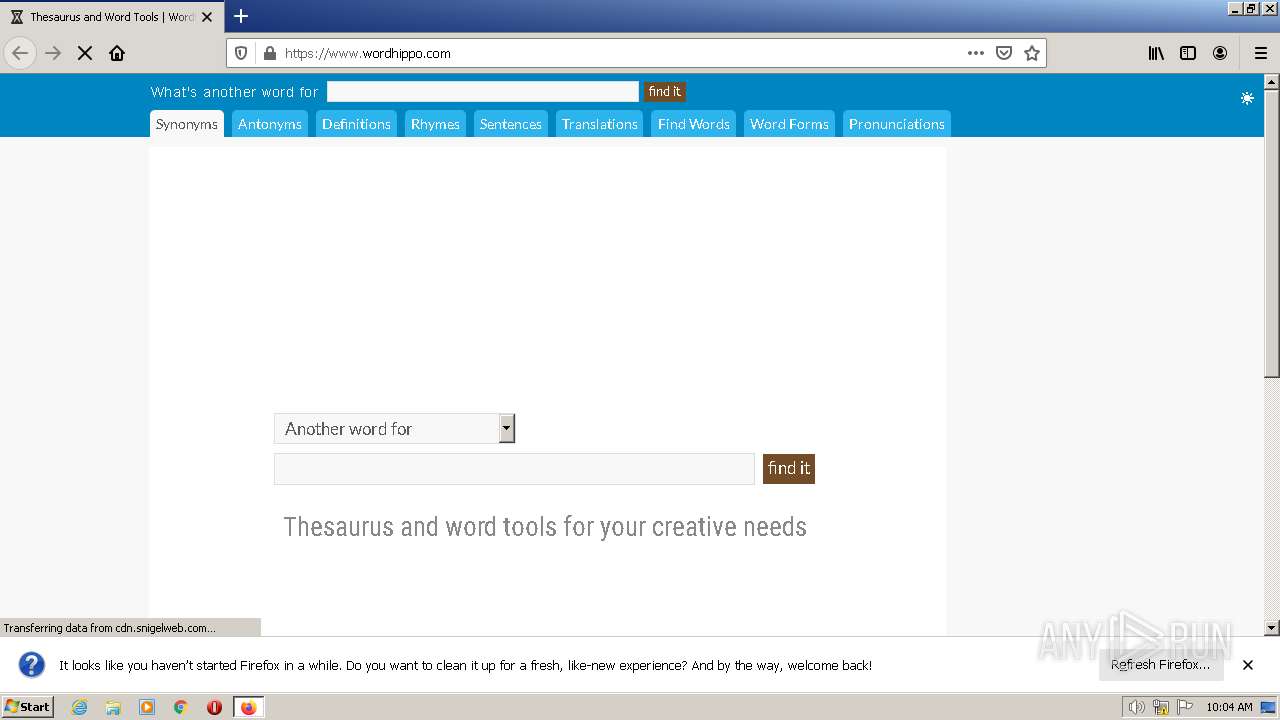
Task: Focus the main word search box
Action: point(514,469)
